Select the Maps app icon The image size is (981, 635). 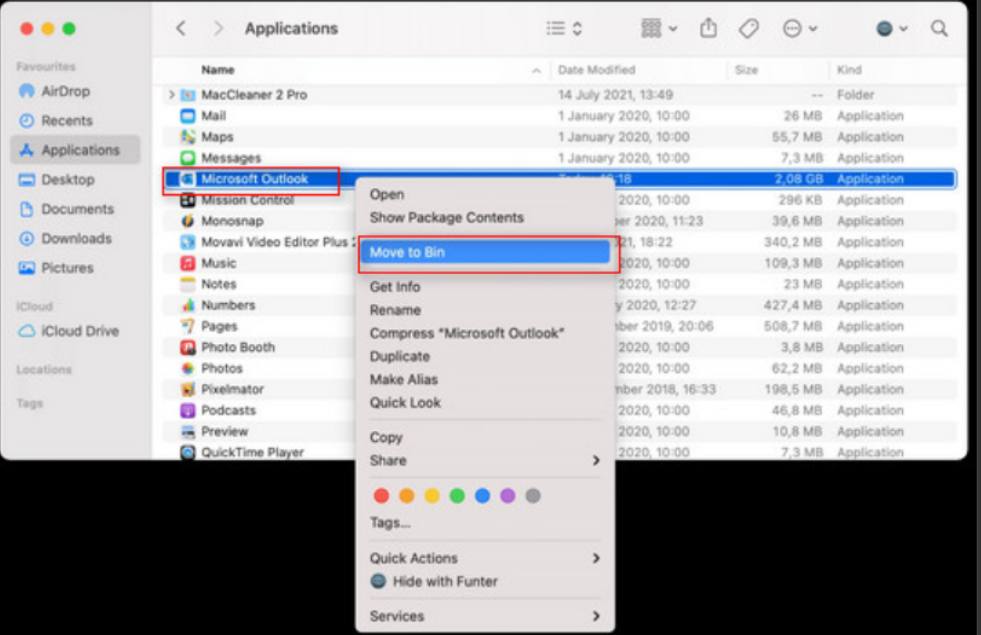pos(188,137)
